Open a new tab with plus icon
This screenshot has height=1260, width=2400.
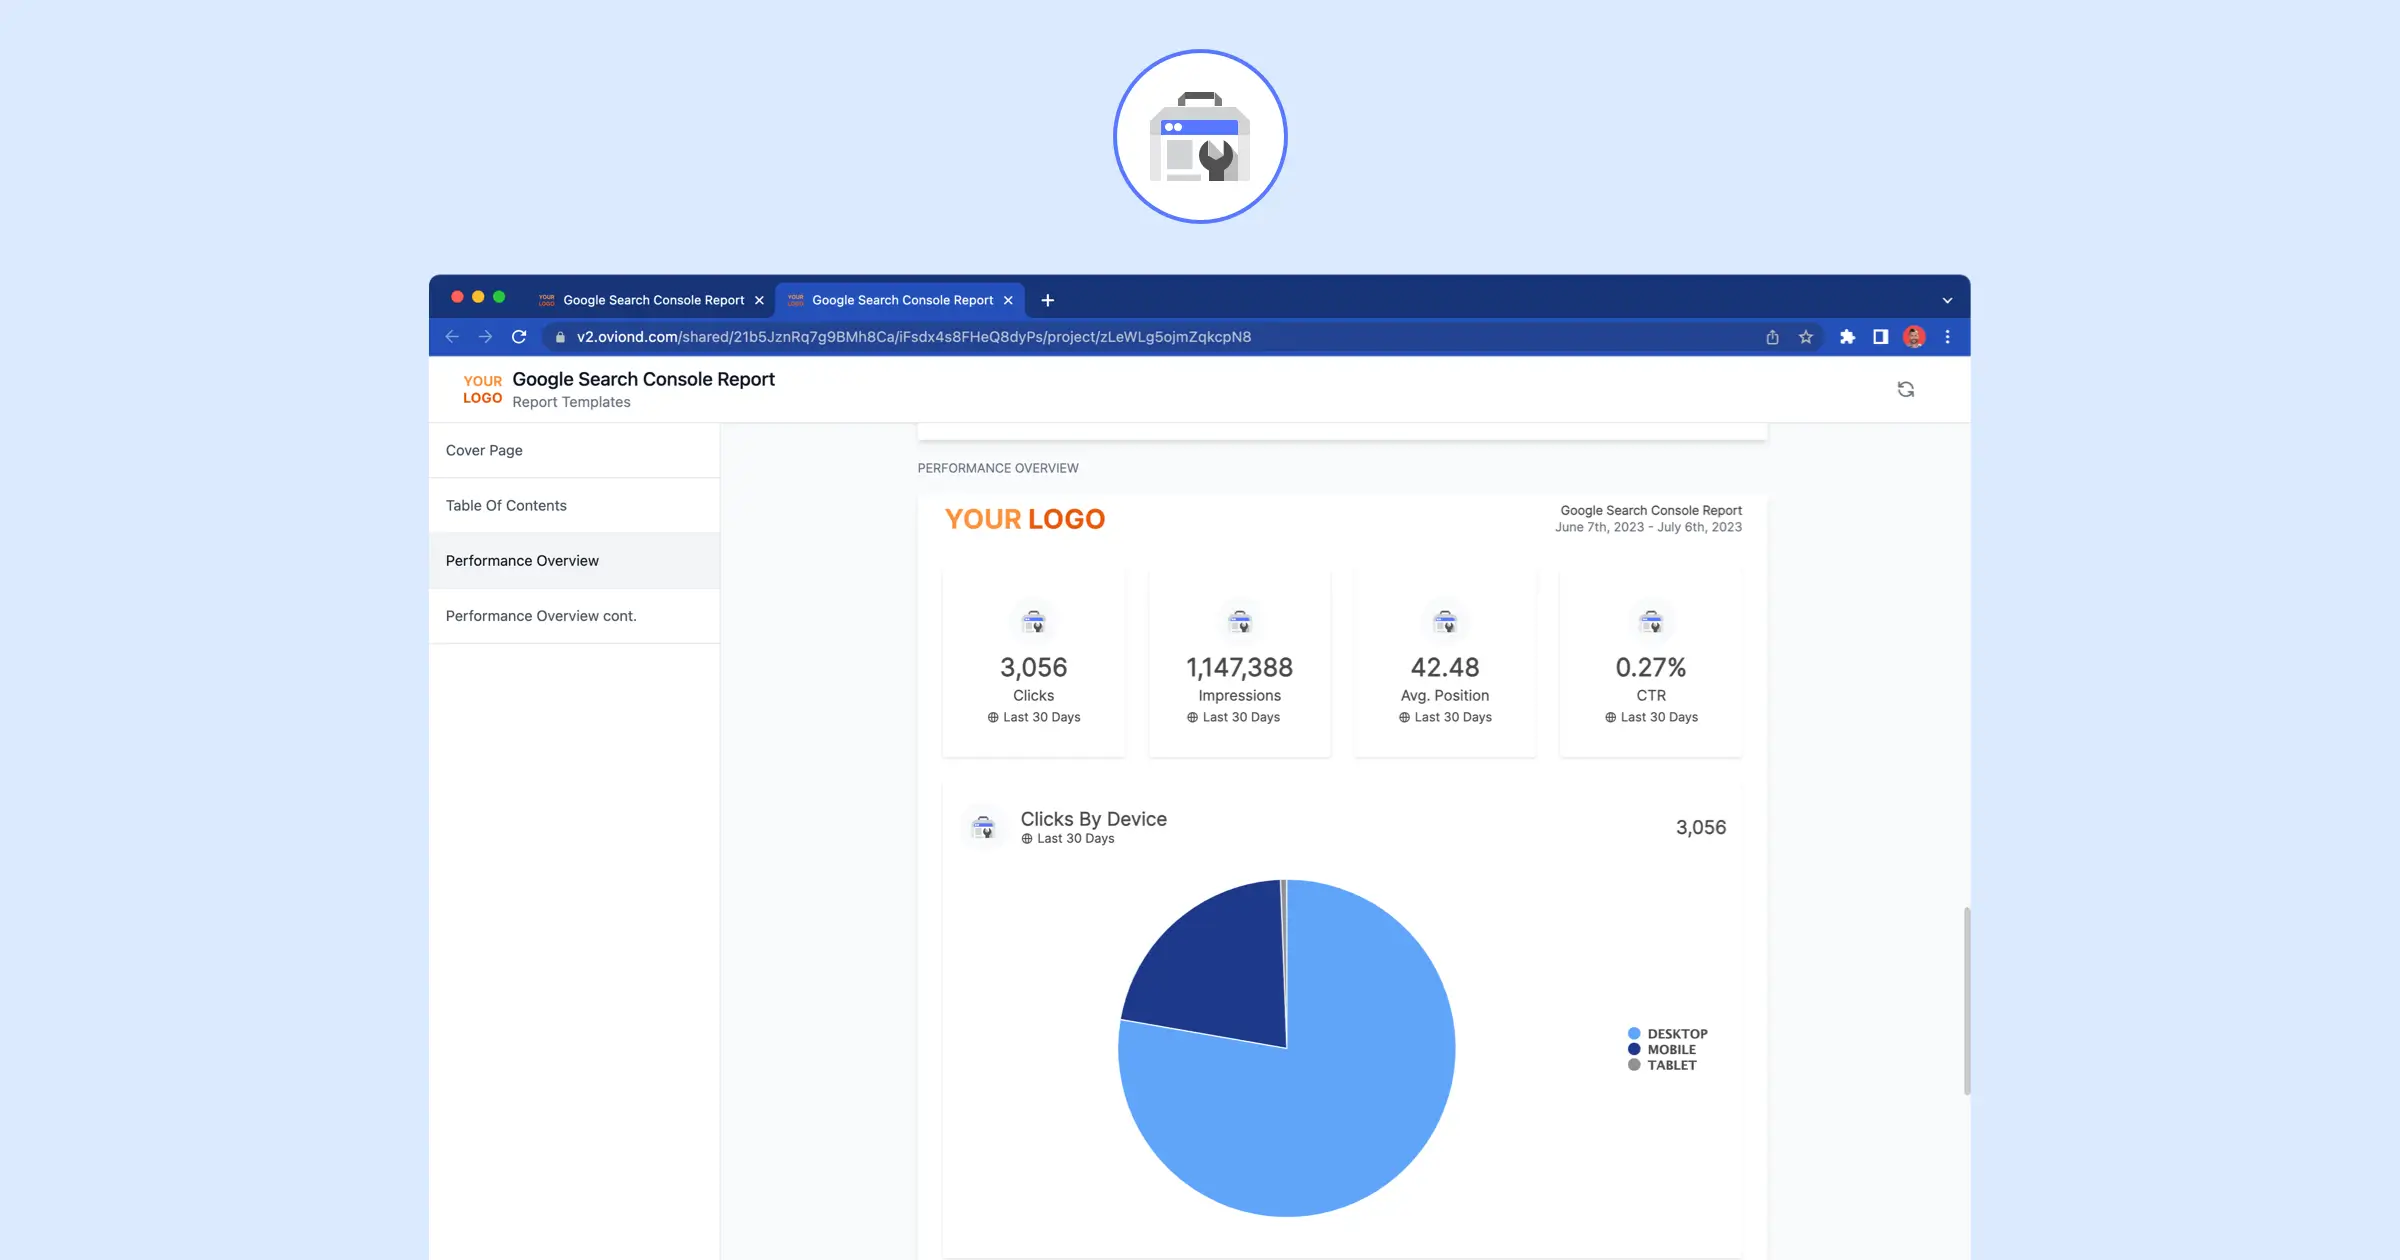(1048, 300)
